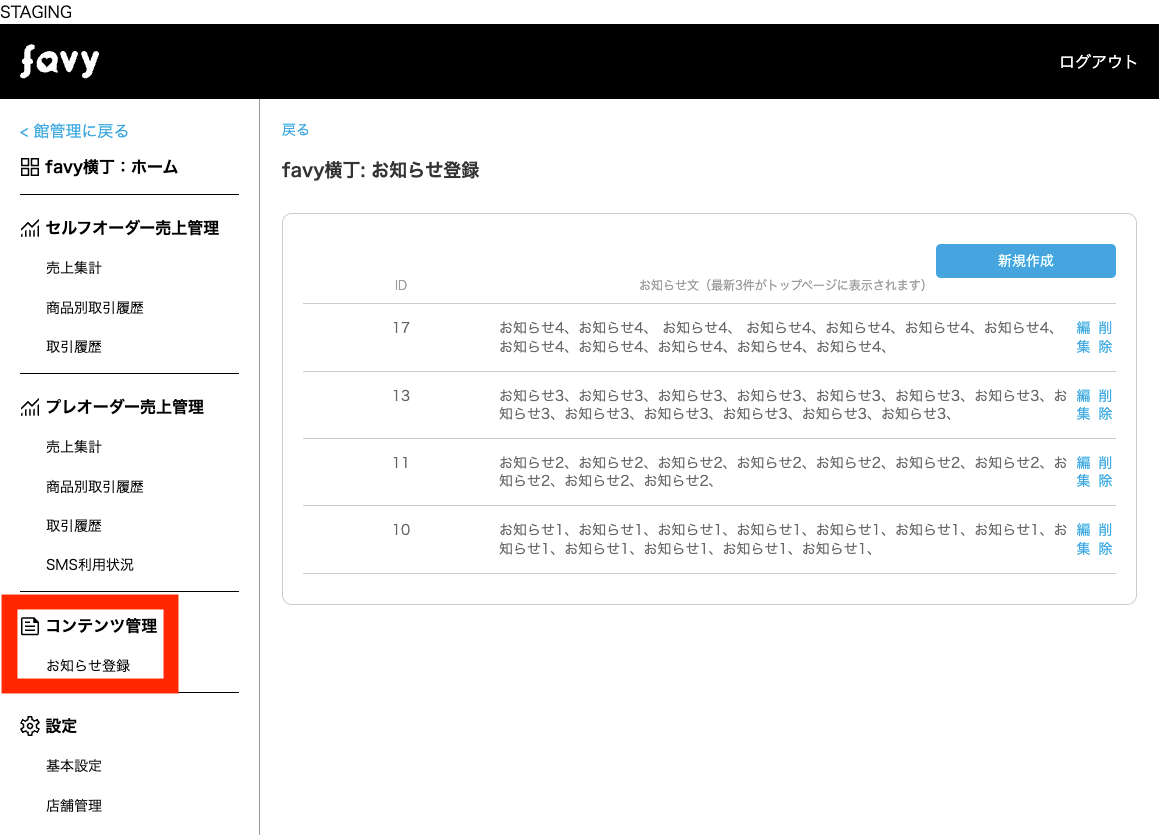The width and height of the screenshot is (1159, 835).
Task: Go back via 館管理に戻る link
Action: (74, 131)
